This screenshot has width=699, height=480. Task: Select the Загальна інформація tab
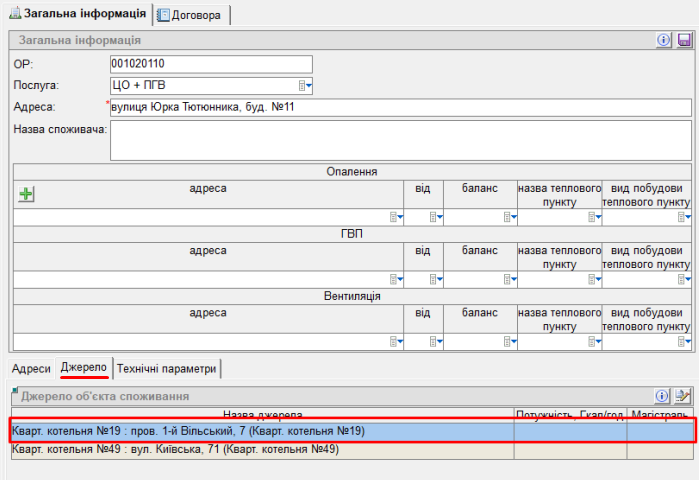[x=78, y=15]
